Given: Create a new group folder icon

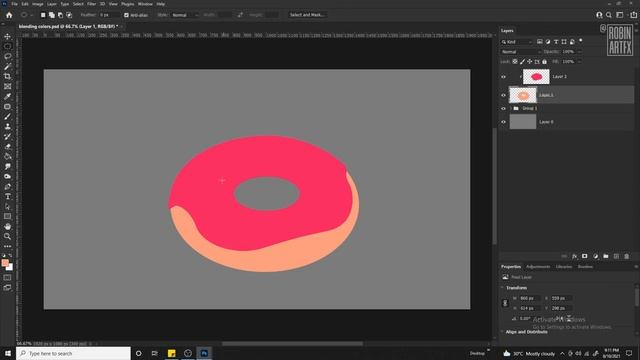Looking at the screenshot, I should (606, 256).
